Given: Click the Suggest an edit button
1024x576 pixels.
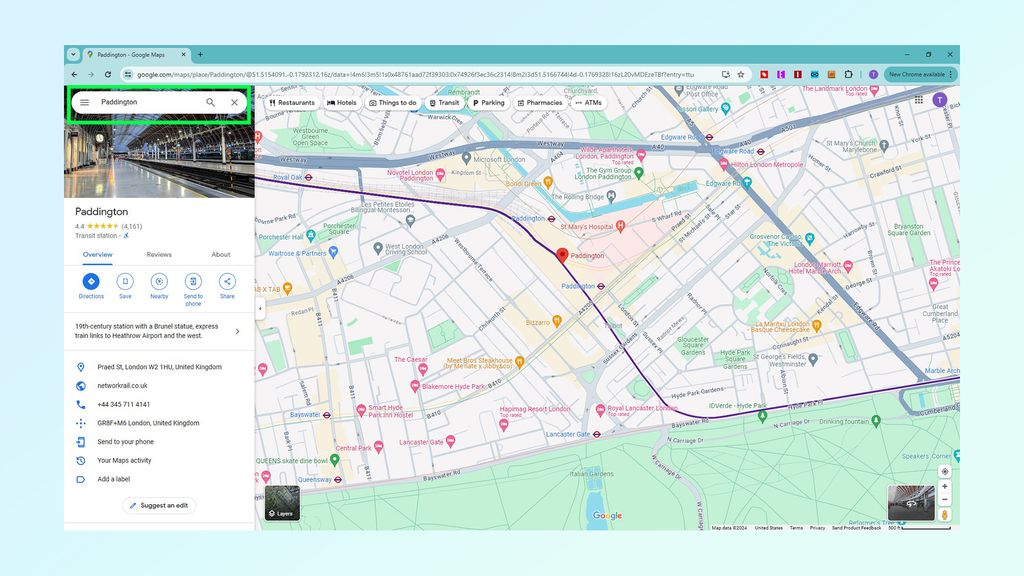Looking at the screenshot, I should (x=160, y=505).
